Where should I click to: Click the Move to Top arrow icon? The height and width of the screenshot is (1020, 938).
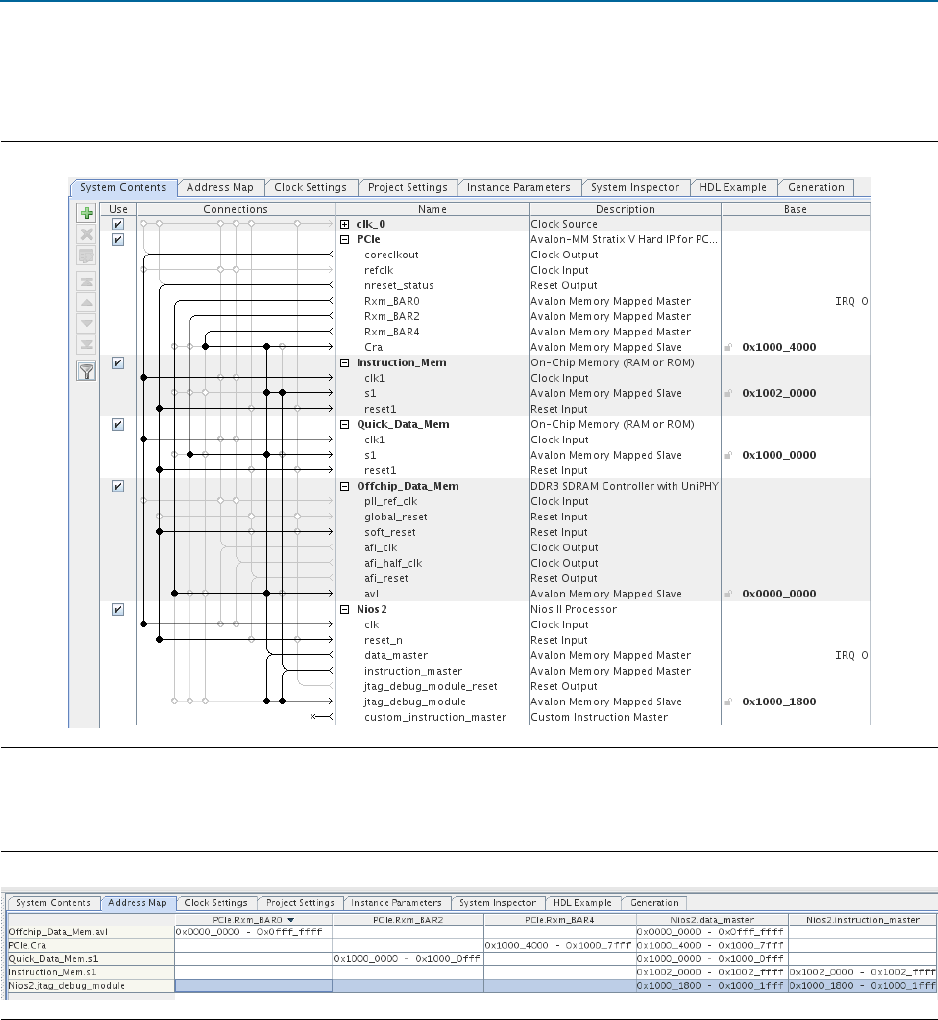click(x=87, y=282)
